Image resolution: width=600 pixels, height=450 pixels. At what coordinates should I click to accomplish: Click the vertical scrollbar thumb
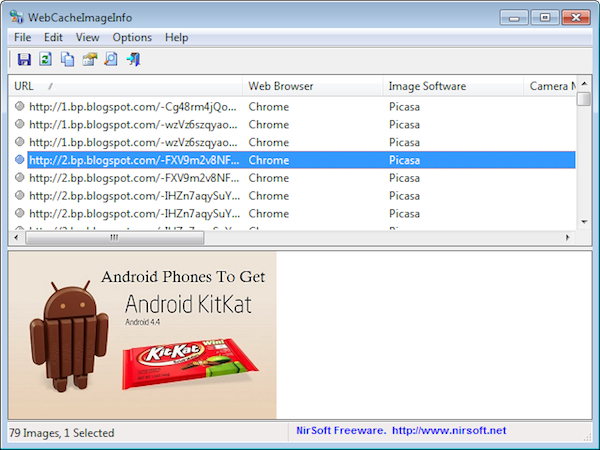pos(584,98)
